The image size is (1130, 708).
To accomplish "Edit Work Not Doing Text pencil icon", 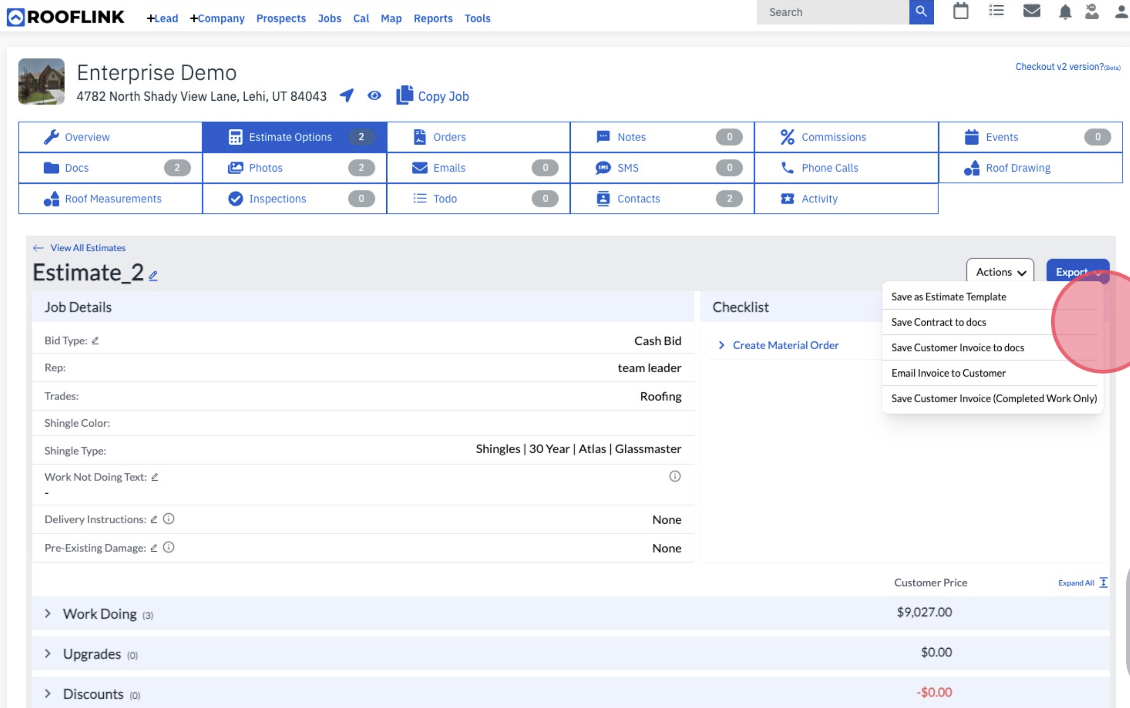I will [x=154, y=477].
